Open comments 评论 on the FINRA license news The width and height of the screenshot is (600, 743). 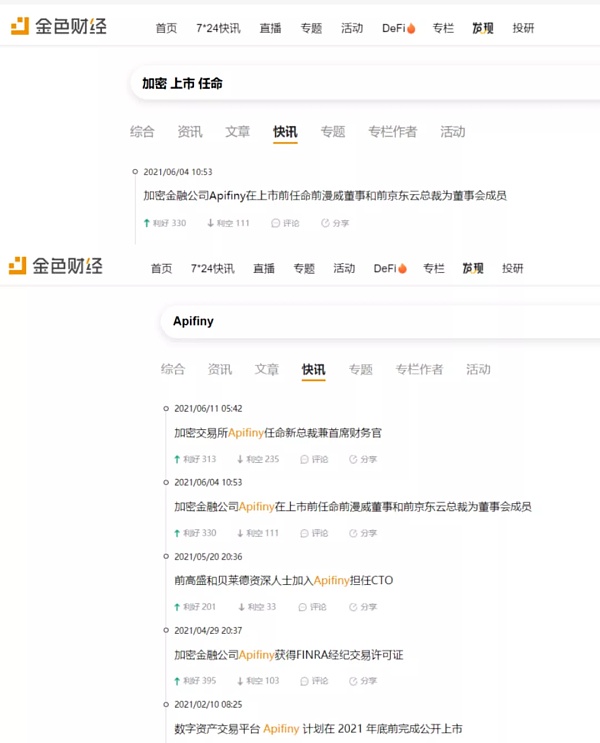[313, 681]
